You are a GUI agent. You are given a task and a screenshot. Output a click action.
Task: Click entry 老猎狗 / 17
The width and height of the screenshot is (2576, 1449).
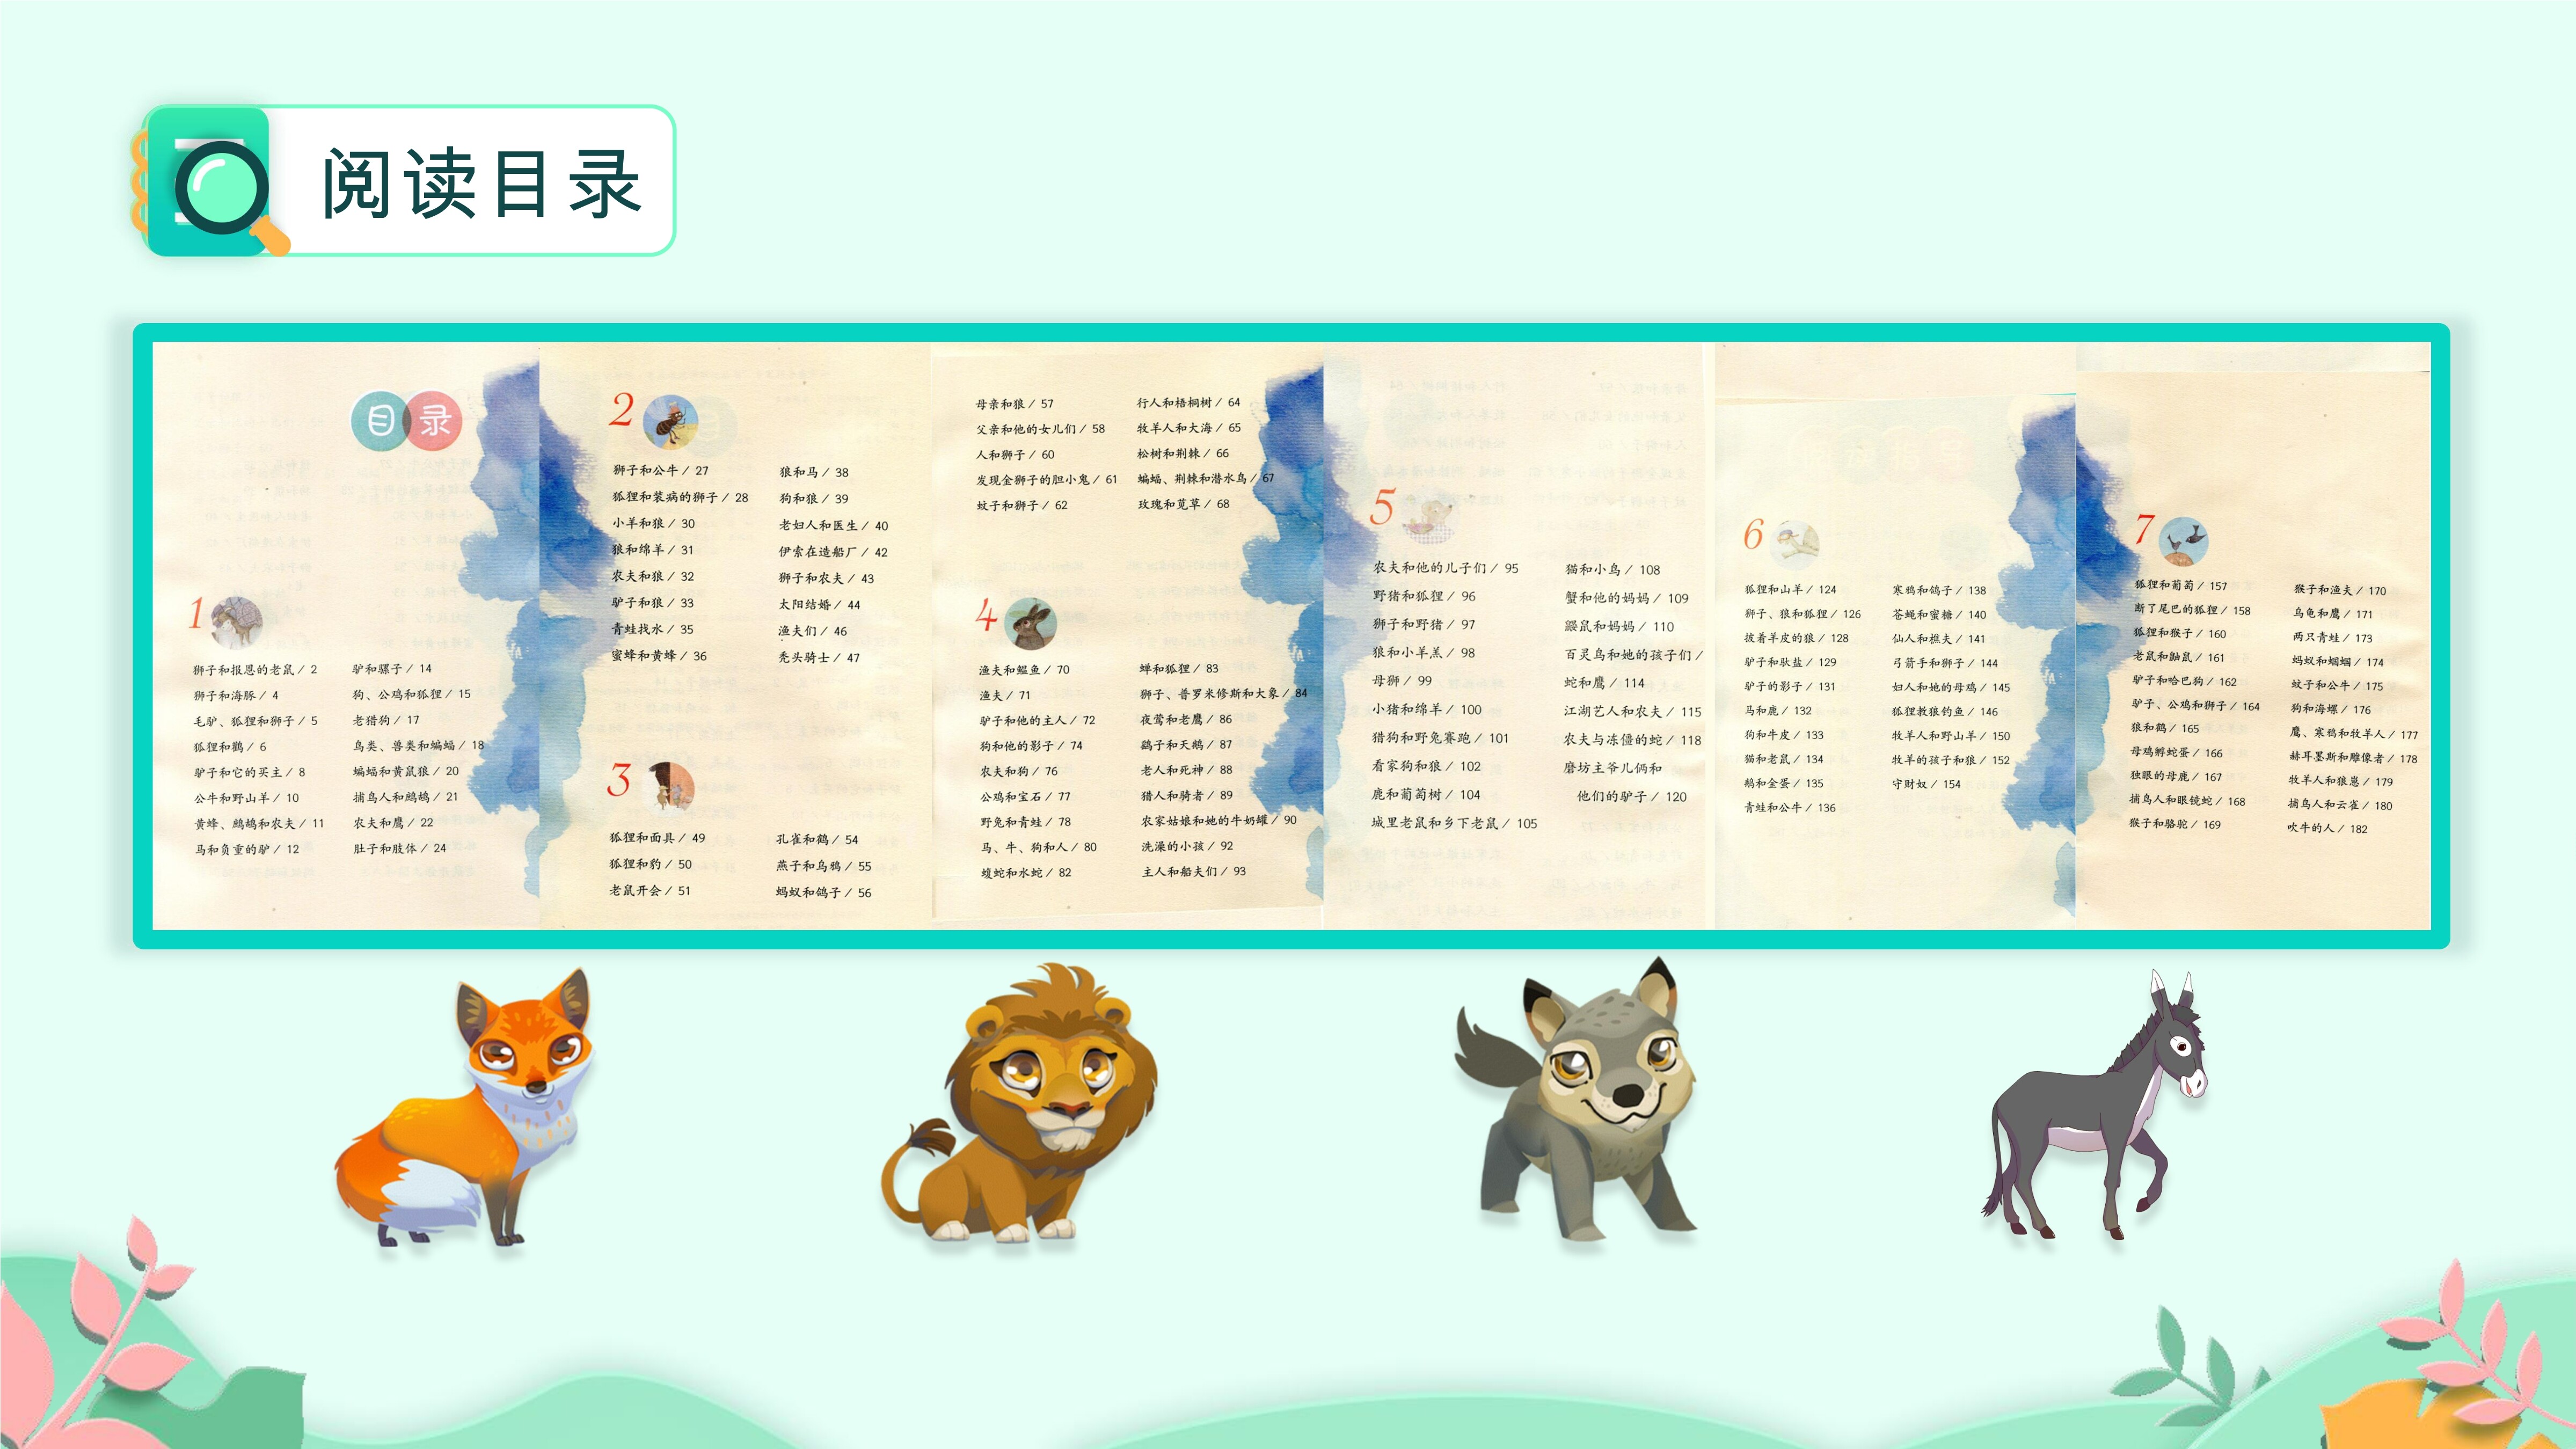tap(386, 720)
